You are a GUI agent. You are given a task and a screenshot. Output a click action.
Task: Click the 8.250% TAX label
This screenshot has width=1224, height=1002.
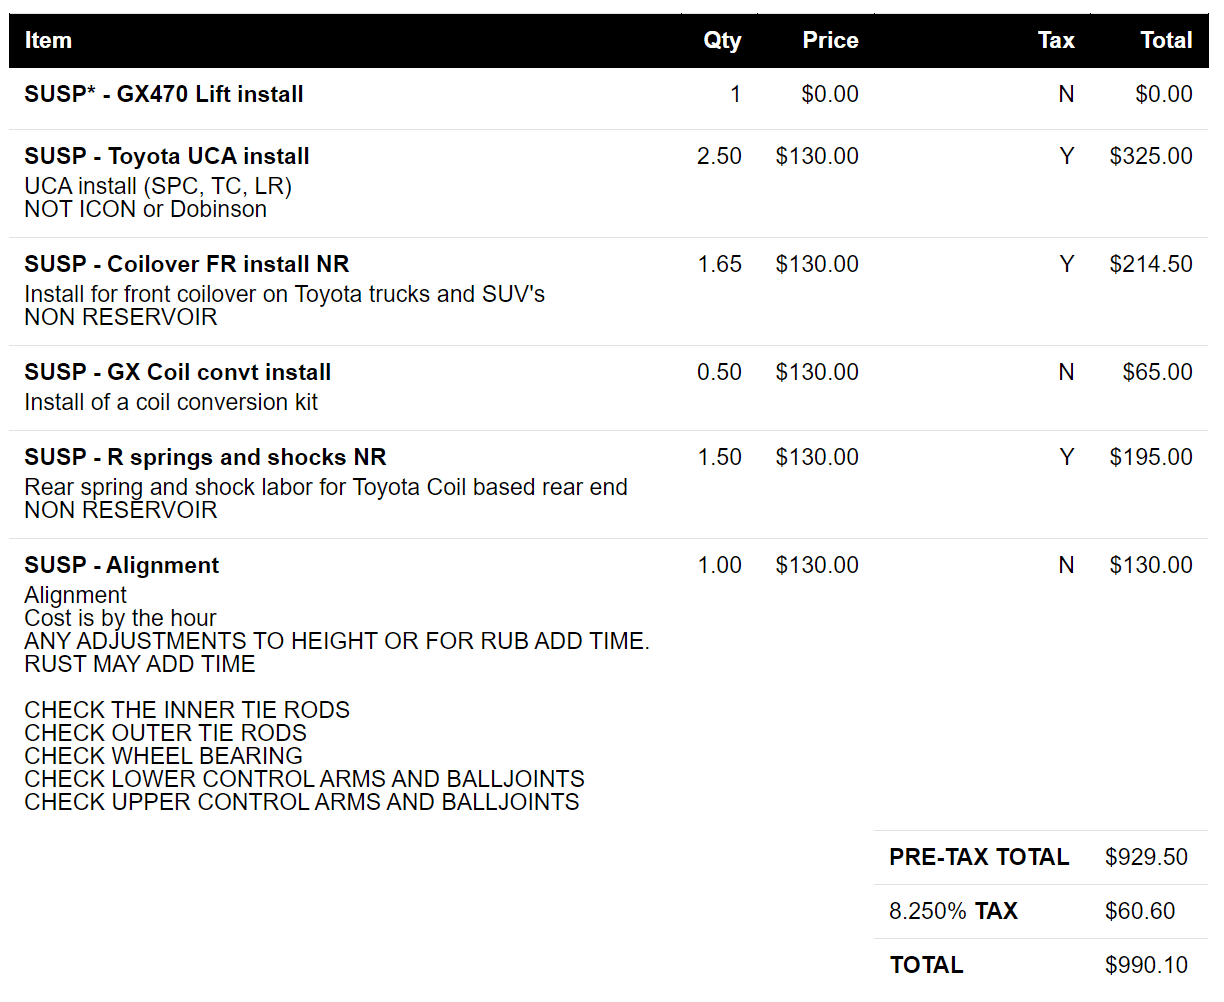point(953,911)
